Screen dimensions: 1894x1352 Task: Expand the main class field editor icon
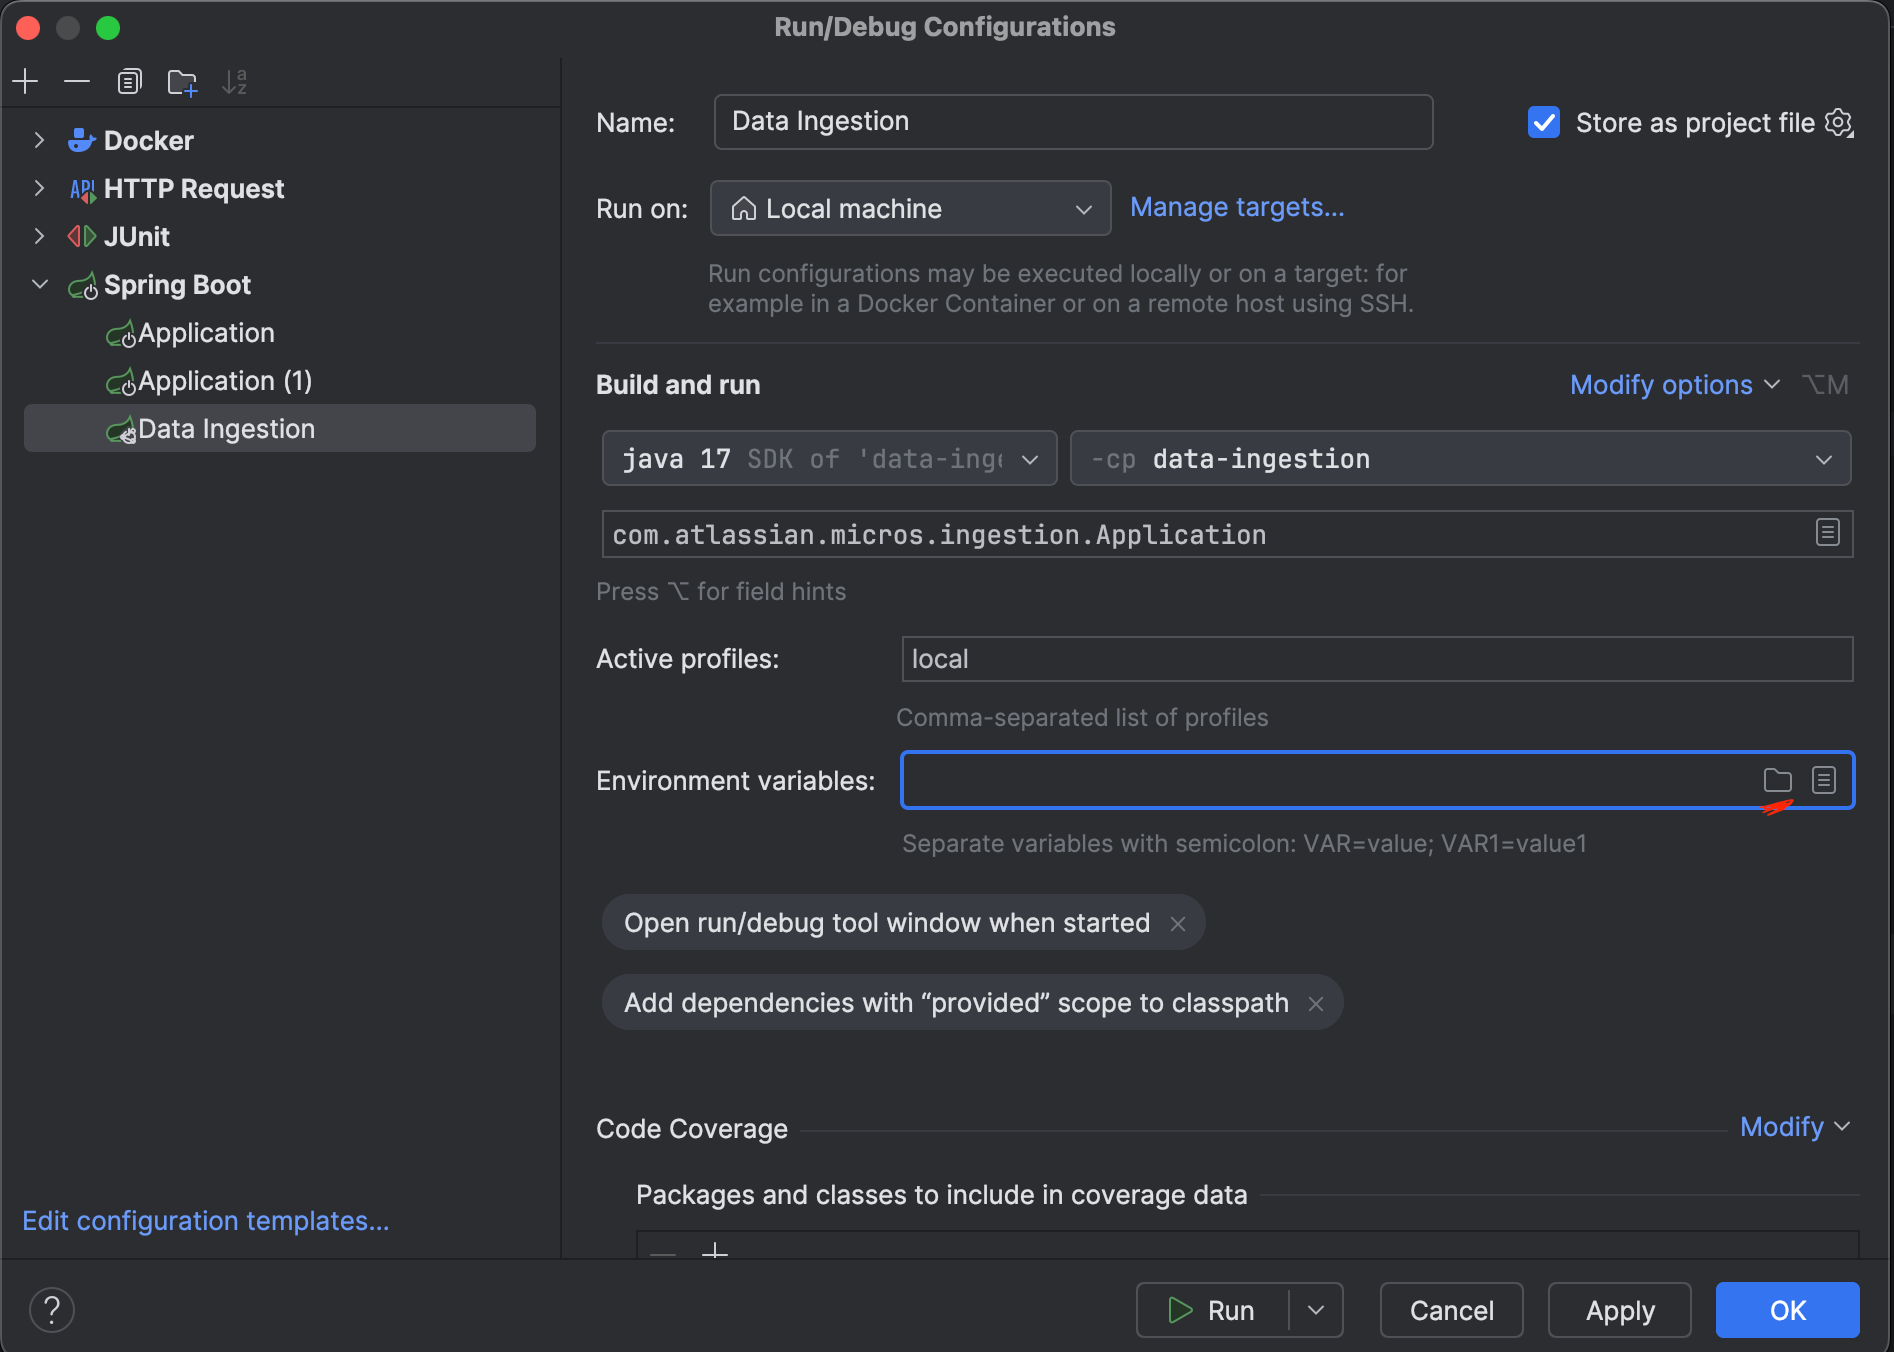tap(1827, 533)
